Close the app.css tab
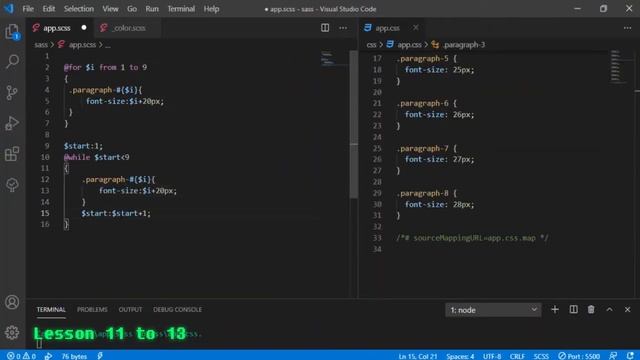The image size is (640, 360). (x=416, y=28)
